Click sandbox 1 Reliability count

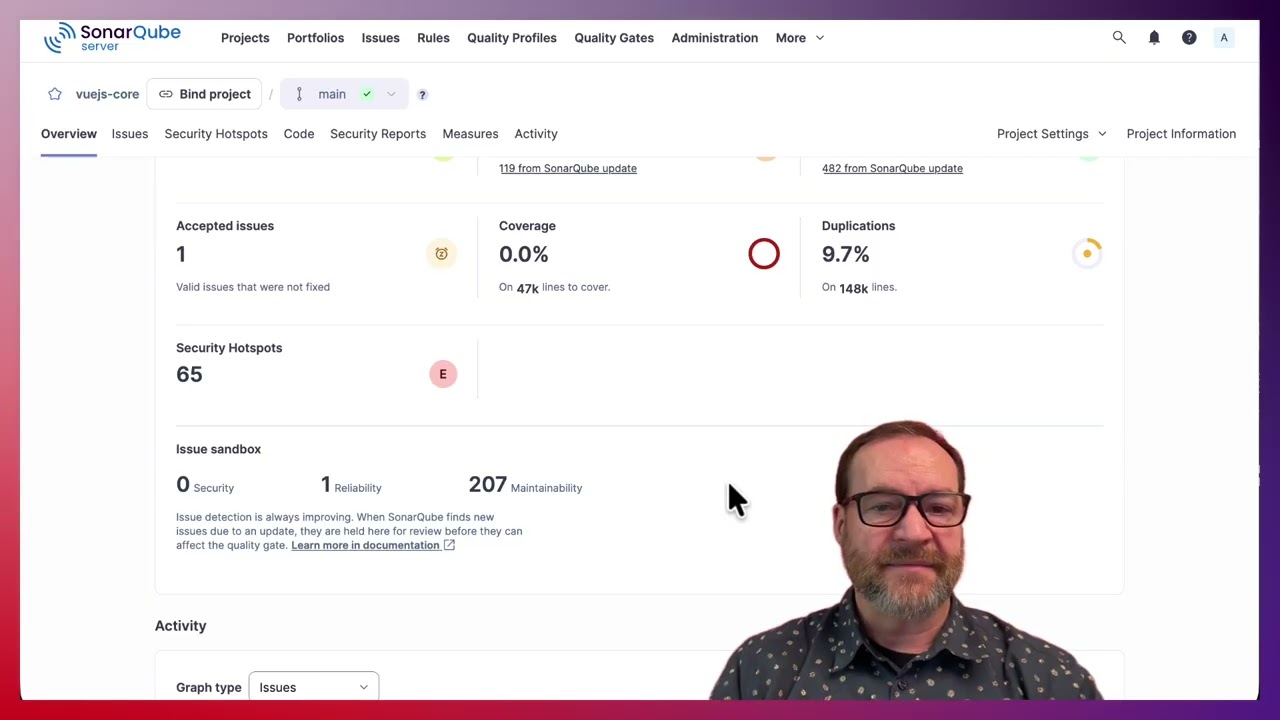(325, 484)
